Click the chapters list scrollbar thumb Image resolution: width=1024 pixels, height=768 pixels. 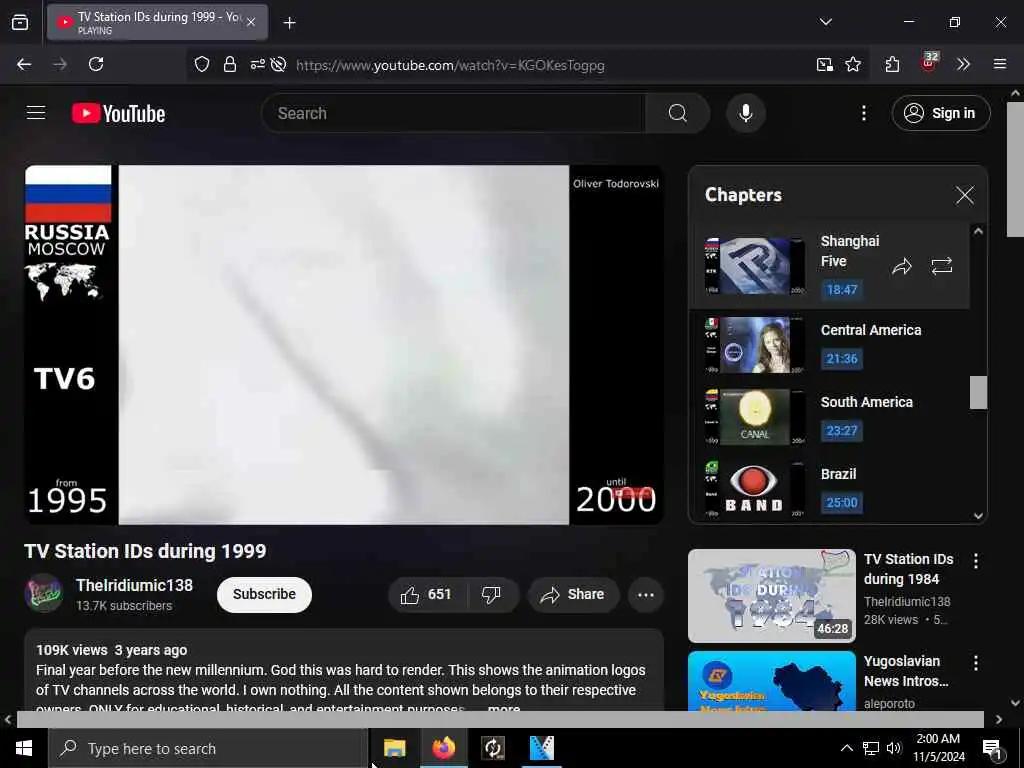click(978, 392)
